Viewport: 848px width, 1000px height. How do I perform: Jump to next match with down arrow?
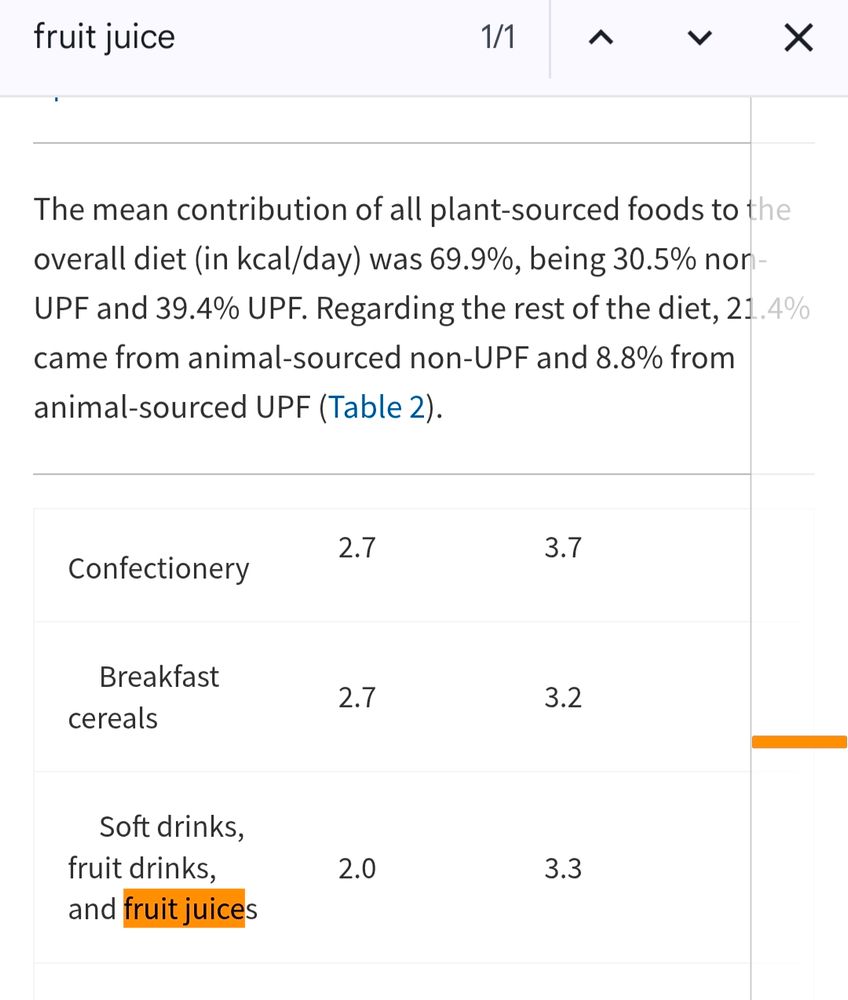700,39
